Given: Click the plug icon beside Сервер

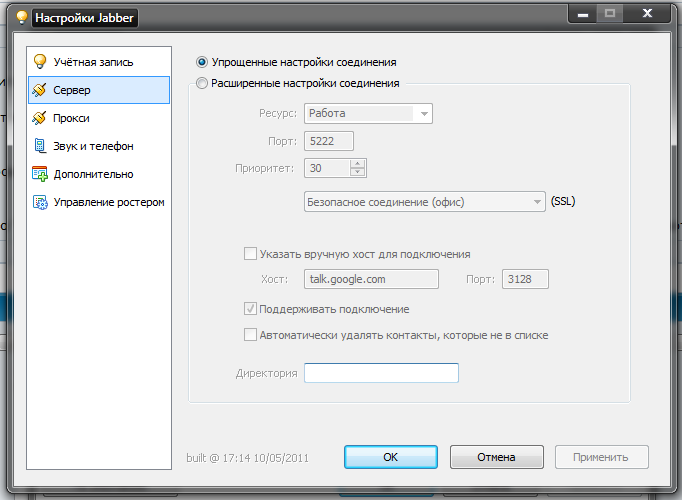Looking at the screenshot, I should pyautogui.click(x=40, y=90).
